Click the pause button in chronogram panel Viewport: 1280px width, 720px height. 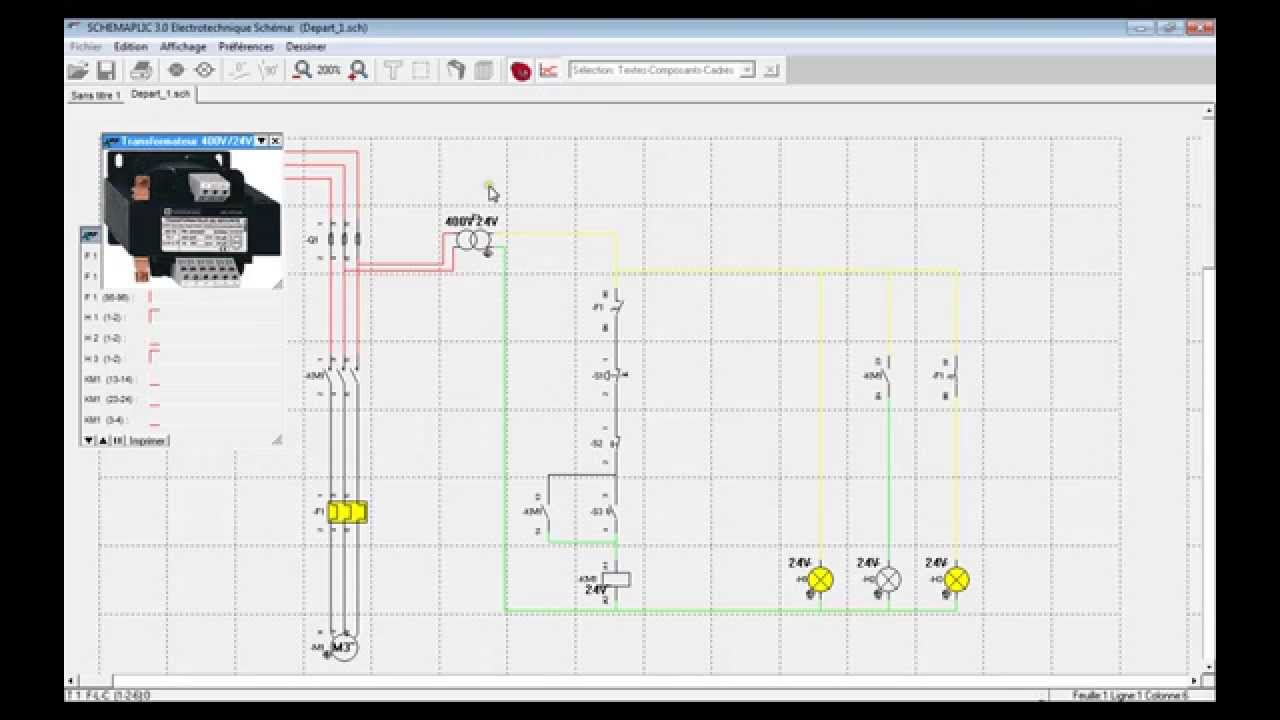(x=118, y=440)
